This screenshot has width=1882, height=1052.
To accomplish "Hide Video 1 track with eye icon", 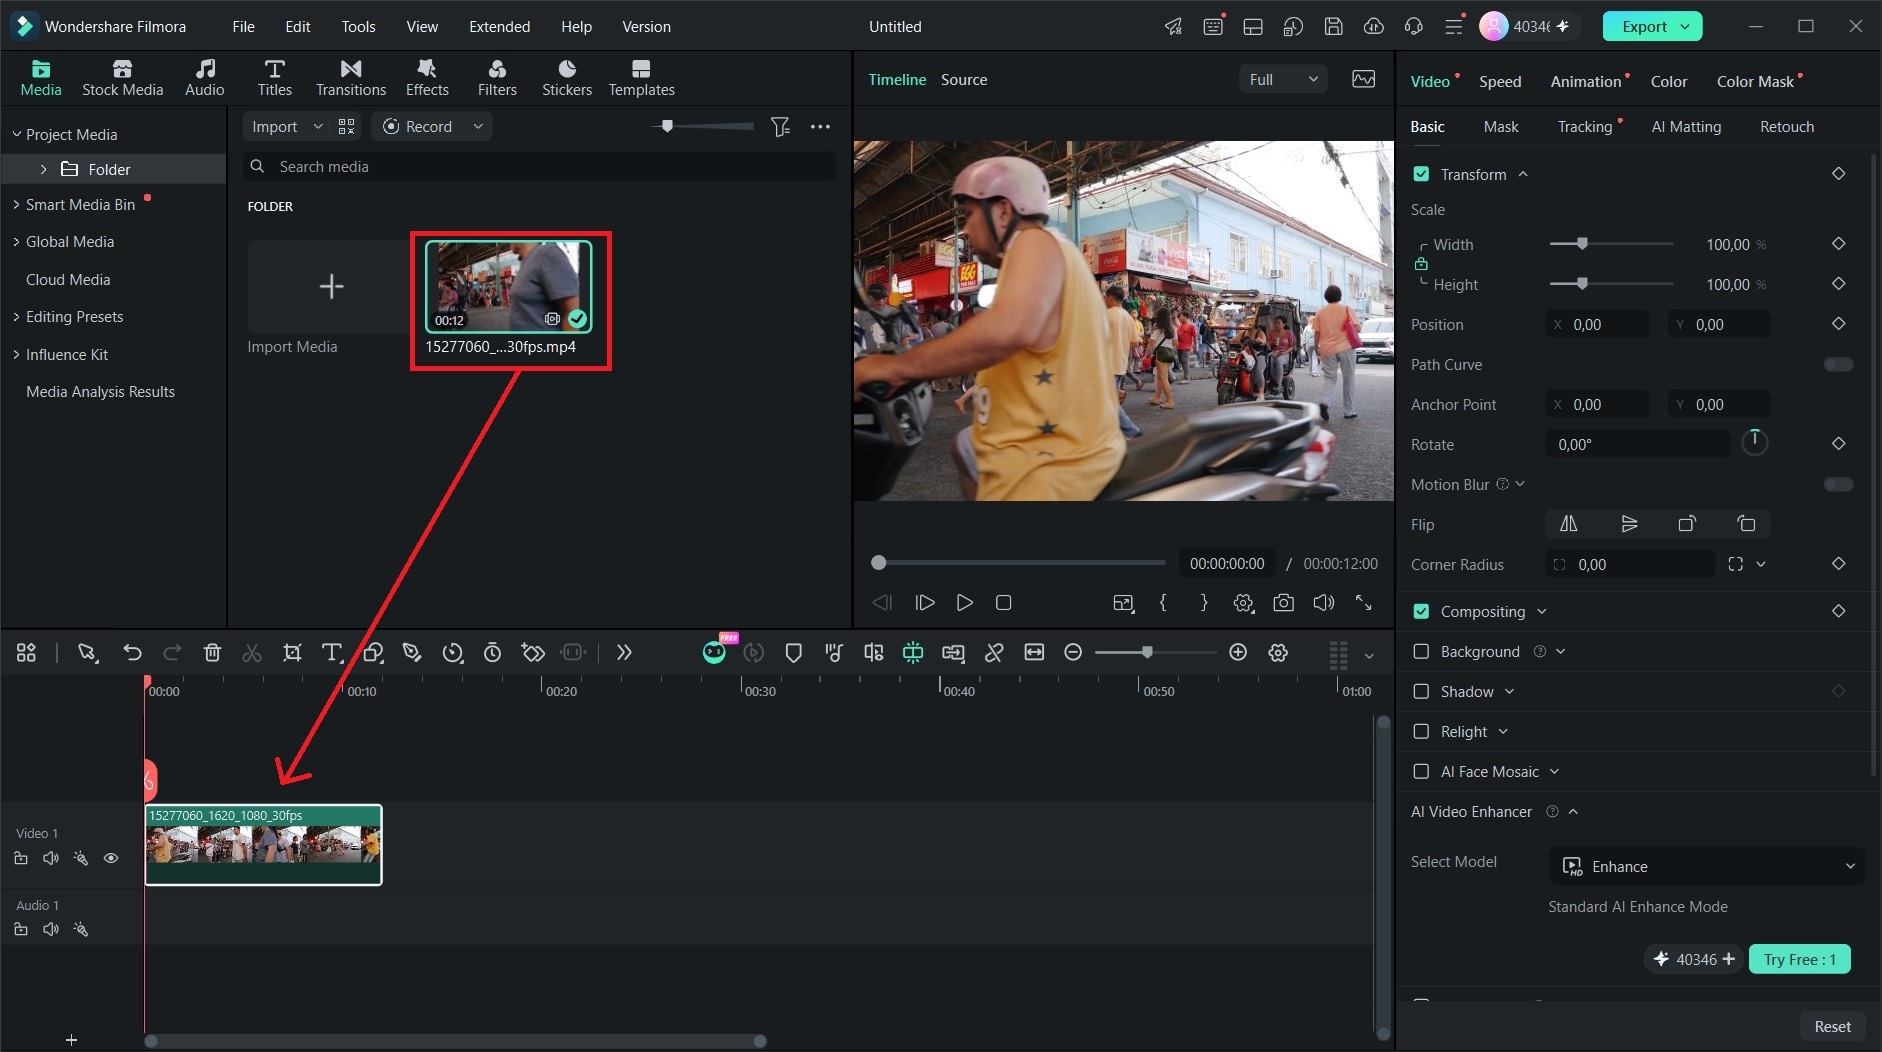I will [x=111, y=858].
